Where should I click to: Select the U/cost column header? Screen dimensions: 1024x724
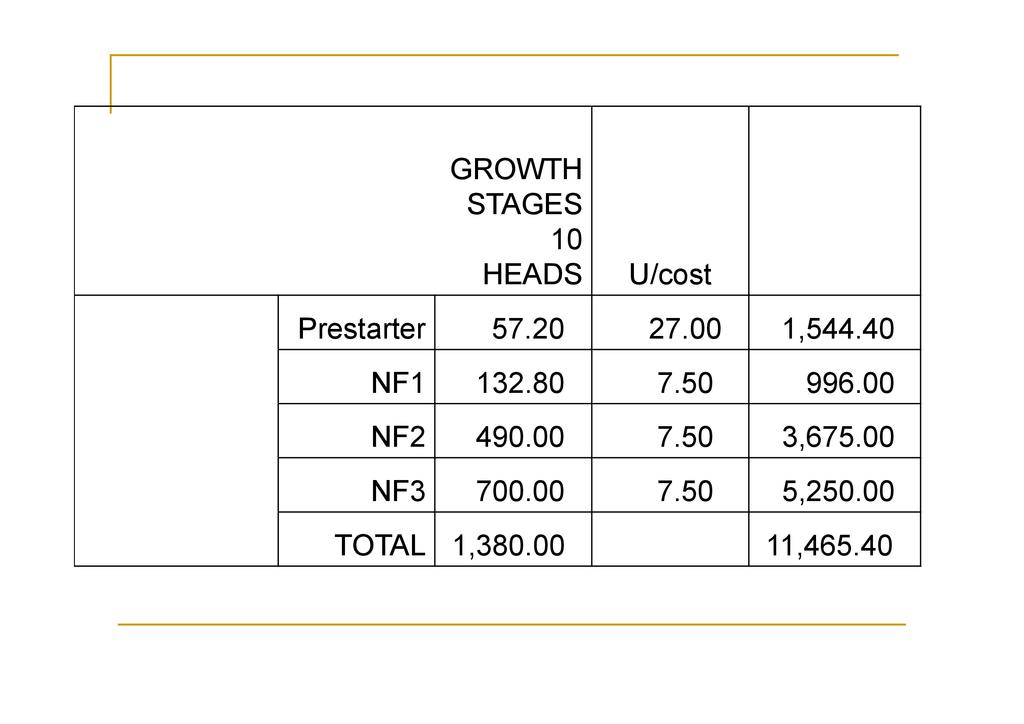(x=670, y=275)
